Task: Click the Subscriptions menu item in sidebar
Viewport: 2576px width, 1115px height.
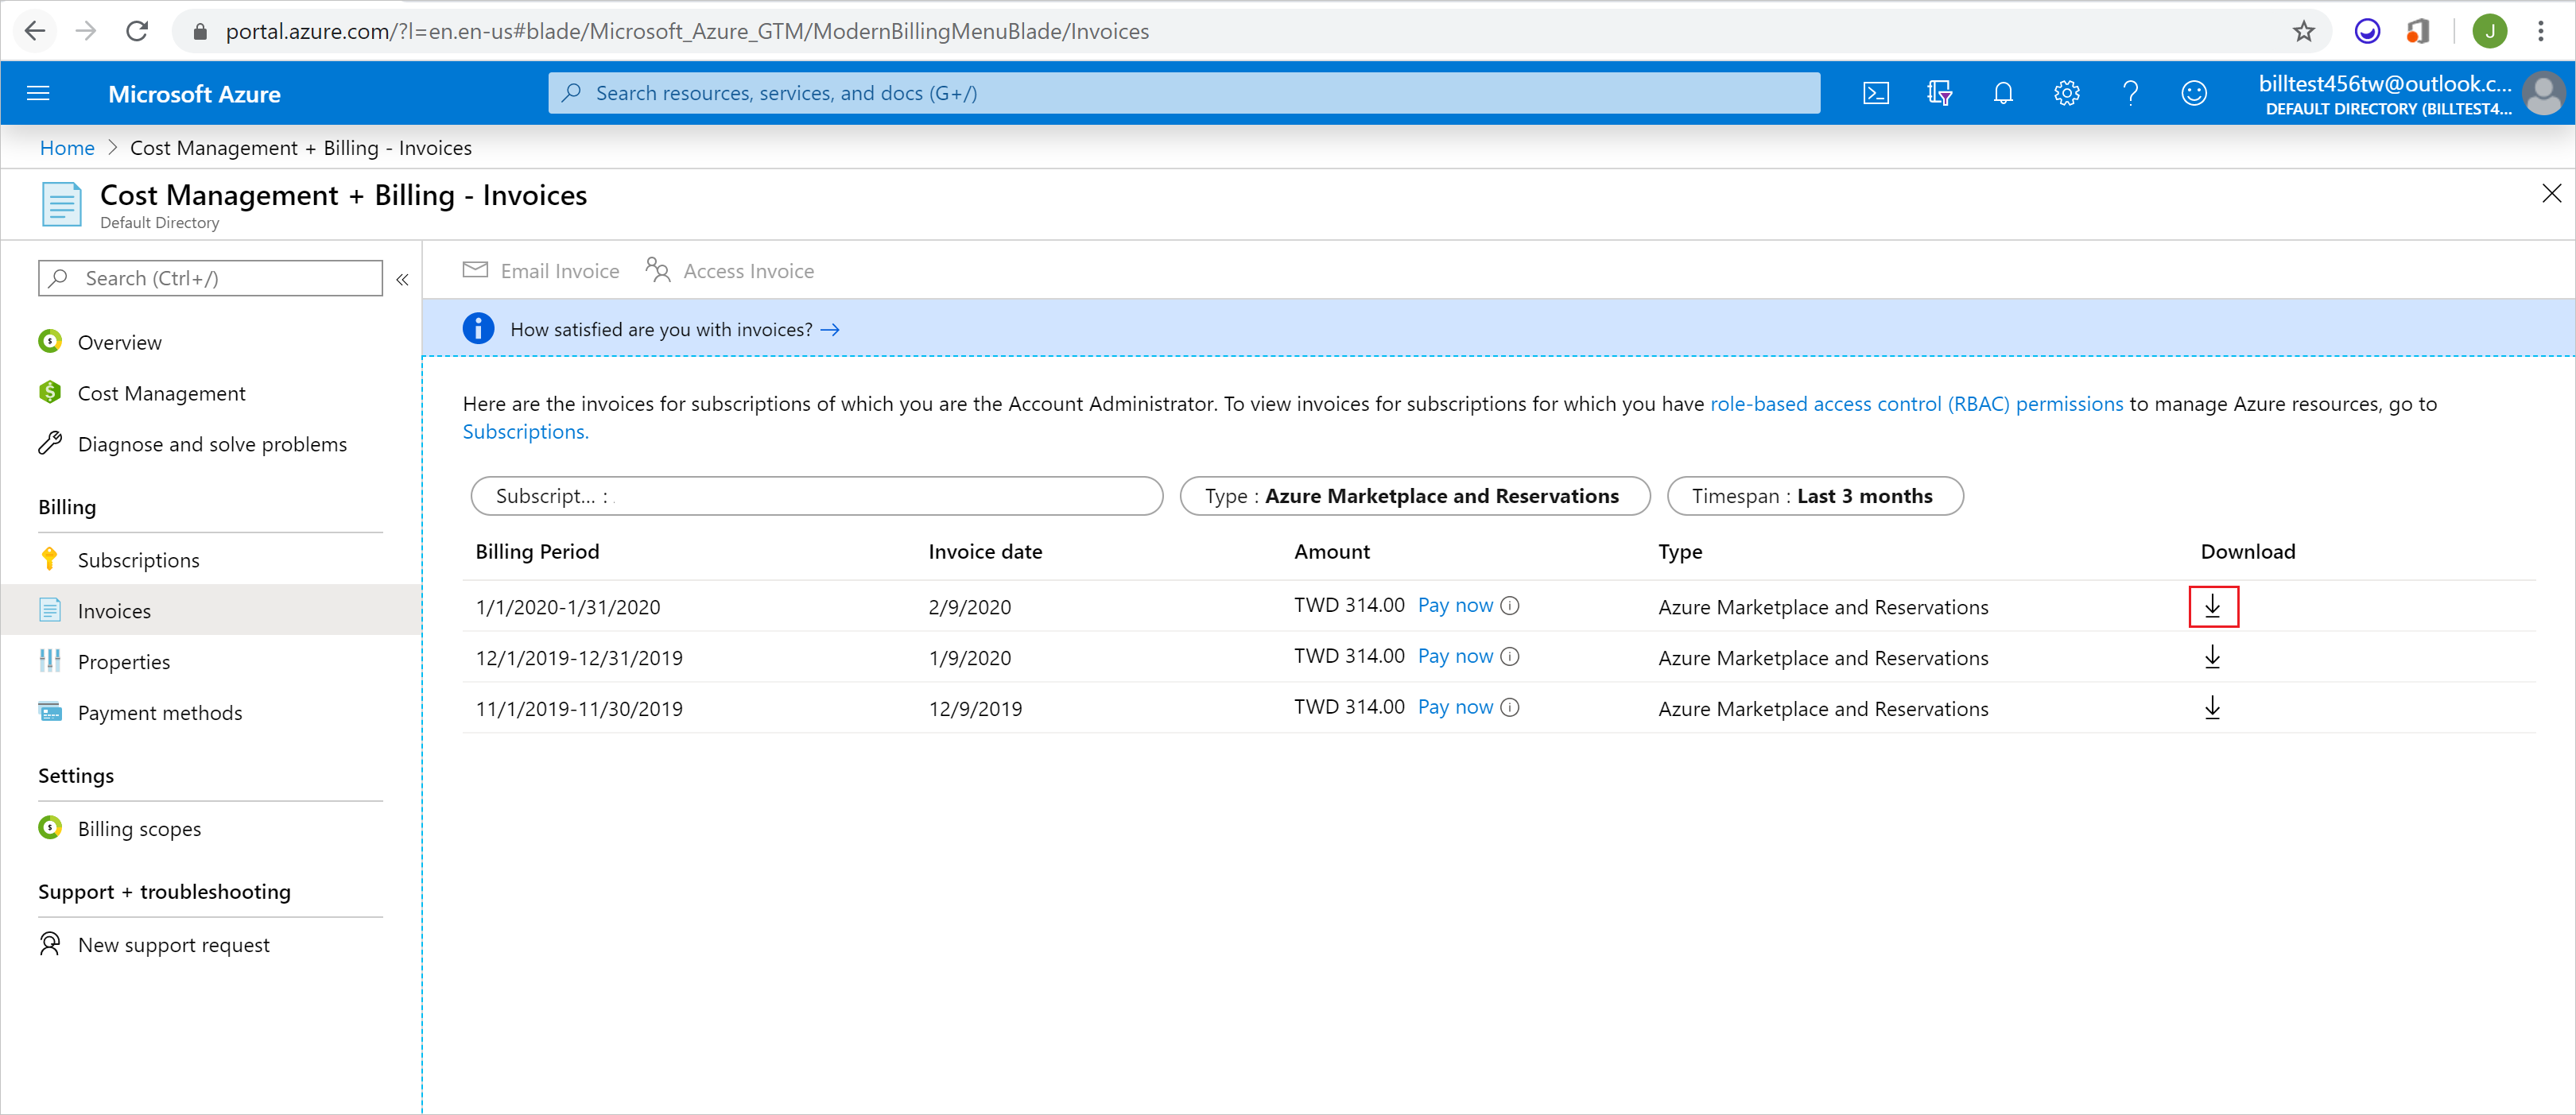Action: tap(138, 559)
